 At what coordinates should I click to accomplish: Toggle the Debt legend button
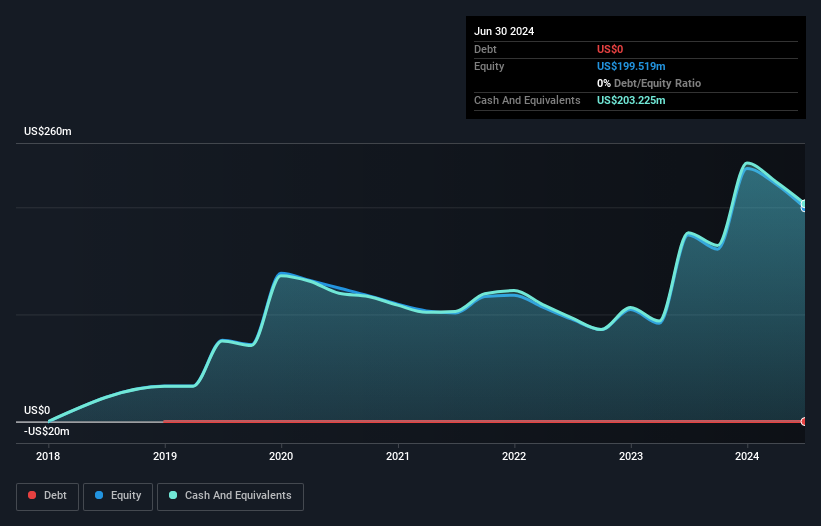click(48, 496)
